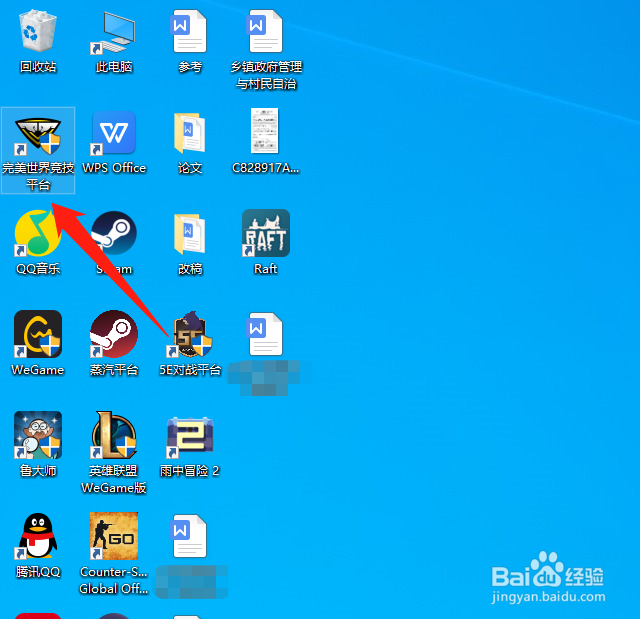
Task: Launch 蒸汽平台 Steam China shortcut
Action: [114, 334]
